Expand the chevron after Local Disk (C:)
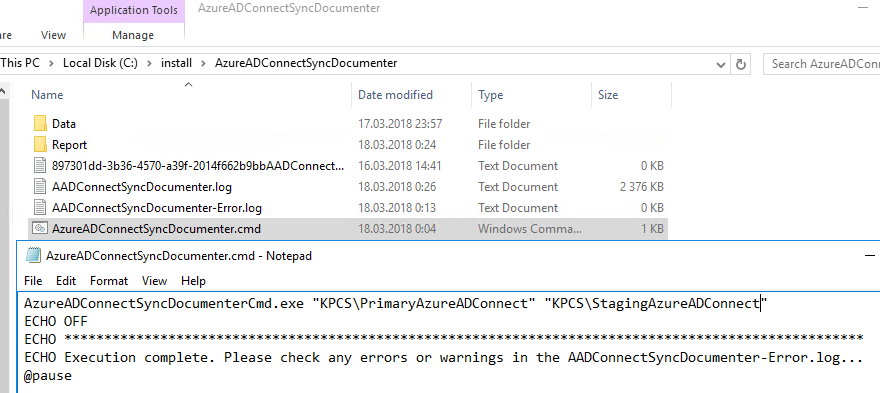Screen dimensions: 880x393 149,63
